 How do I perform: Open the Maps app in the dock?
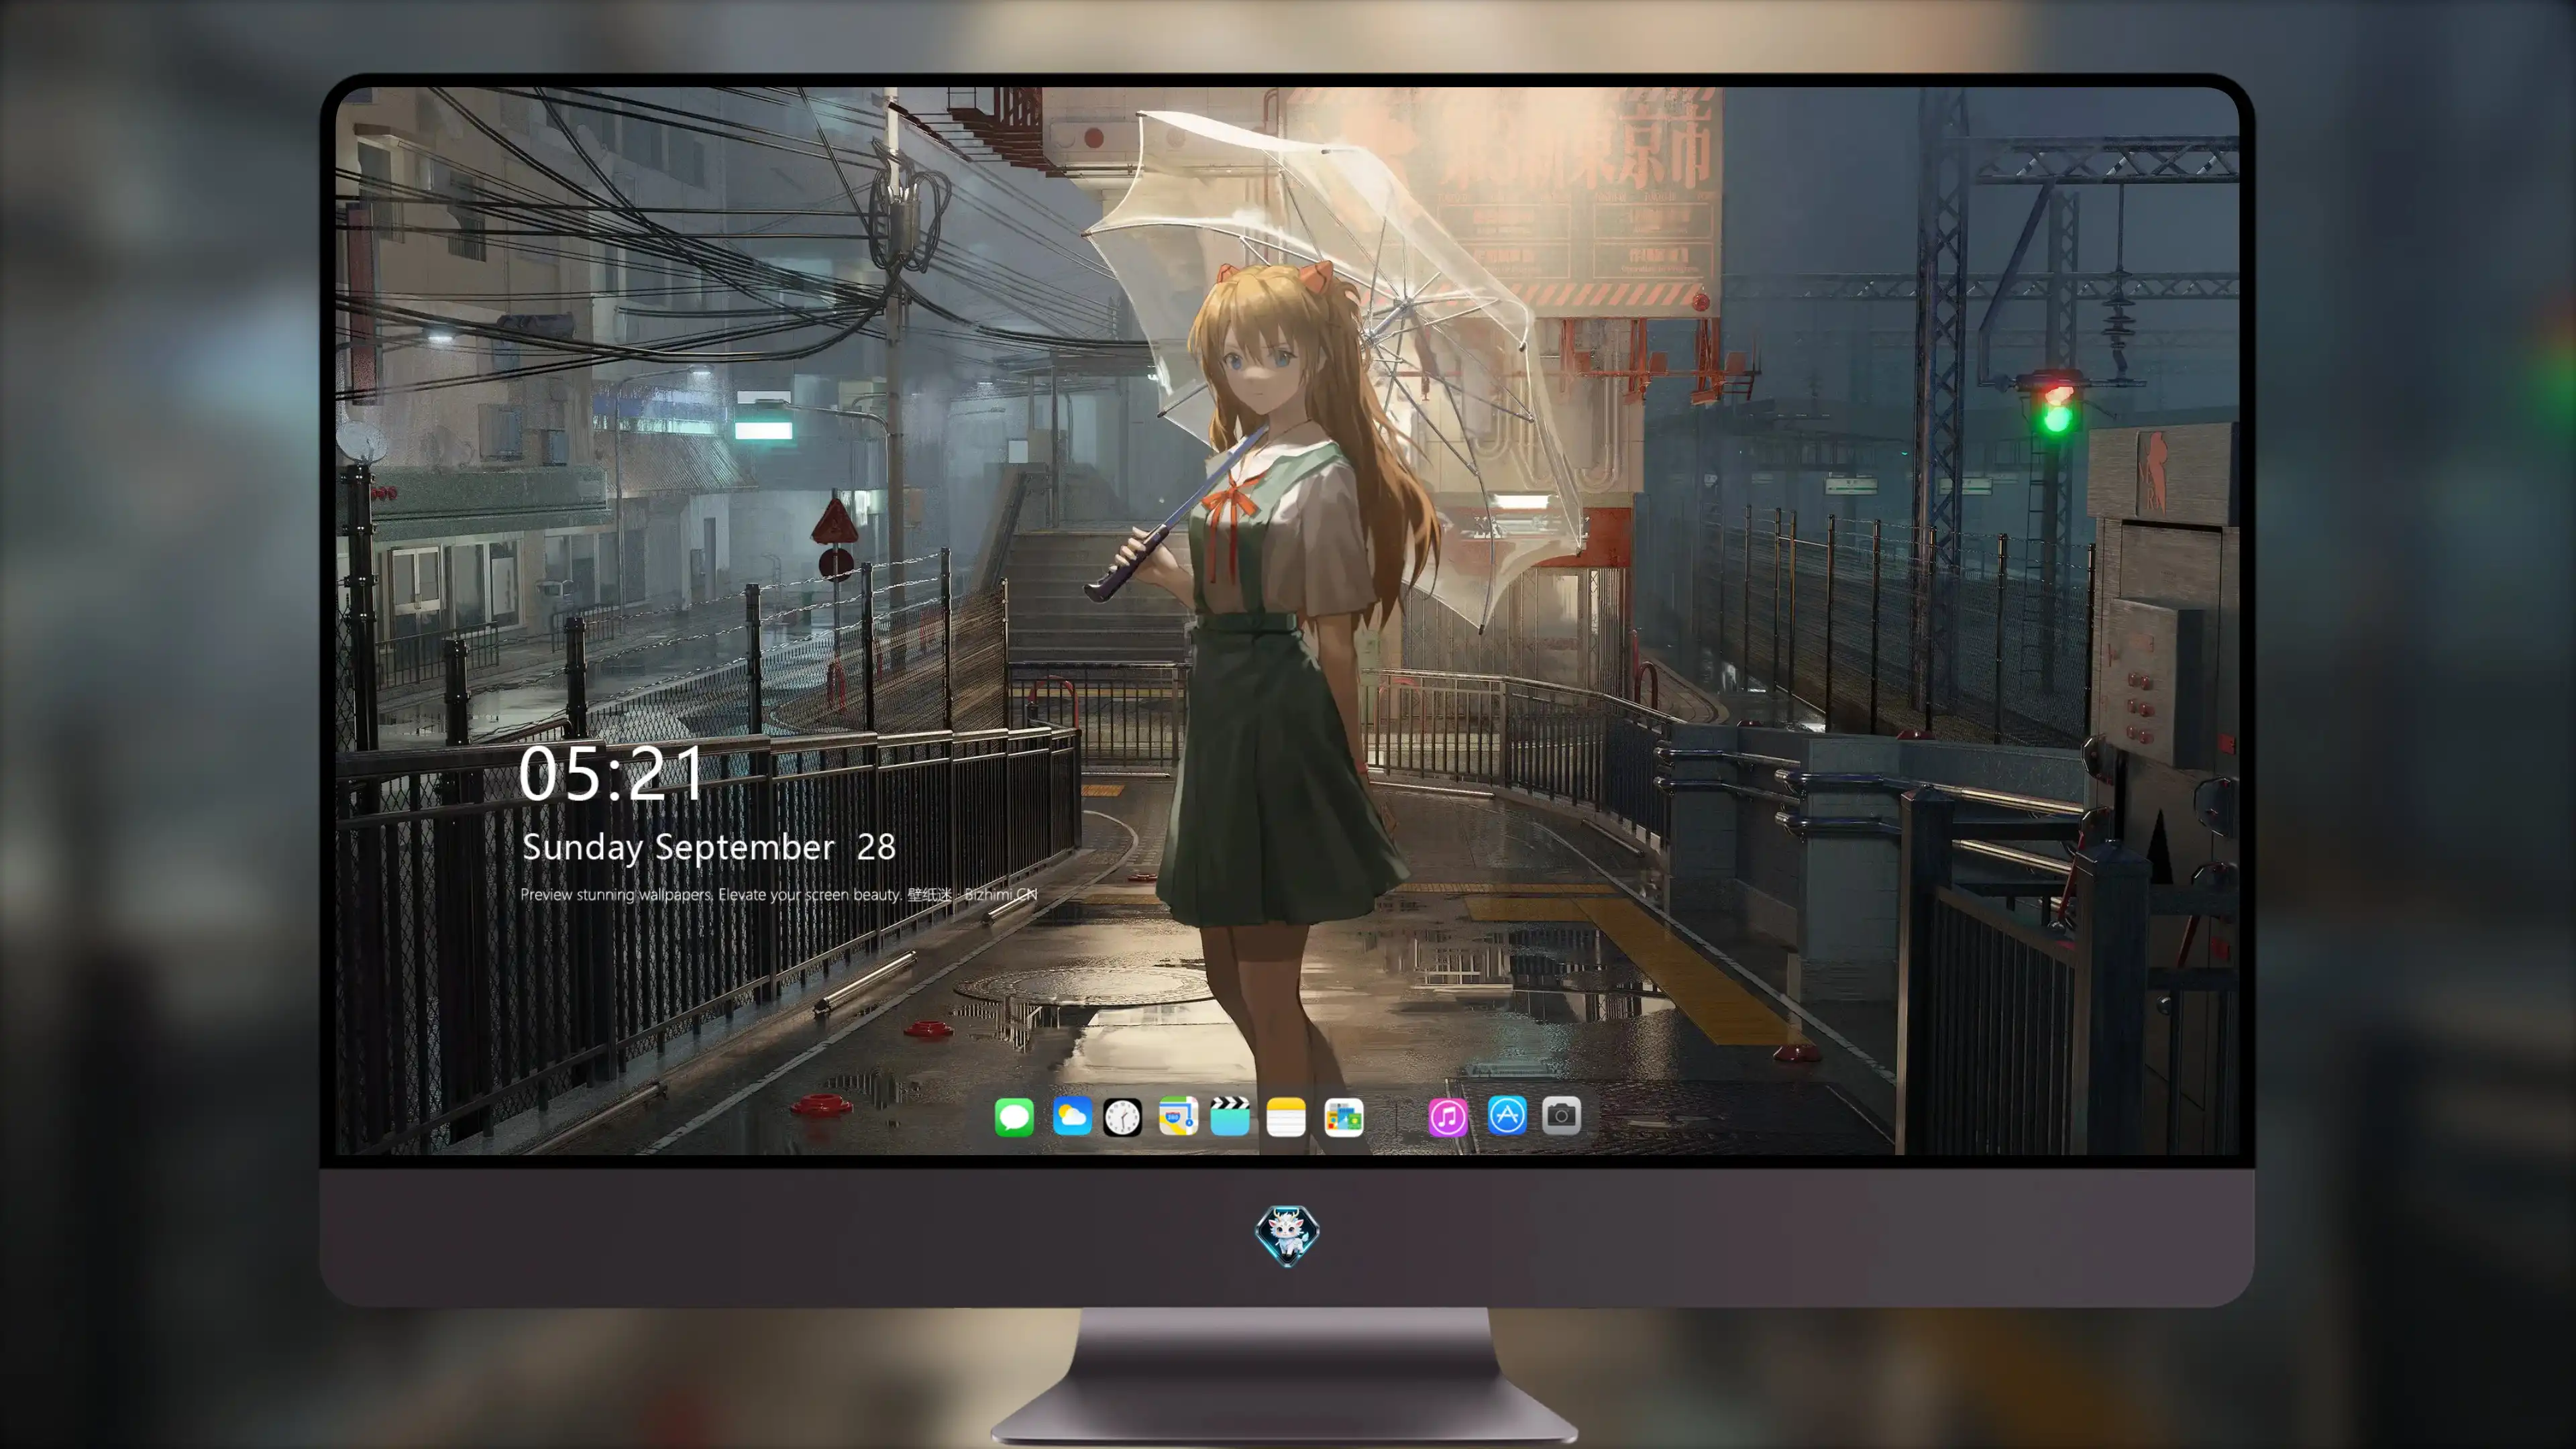click(x=1178, y=1116)
